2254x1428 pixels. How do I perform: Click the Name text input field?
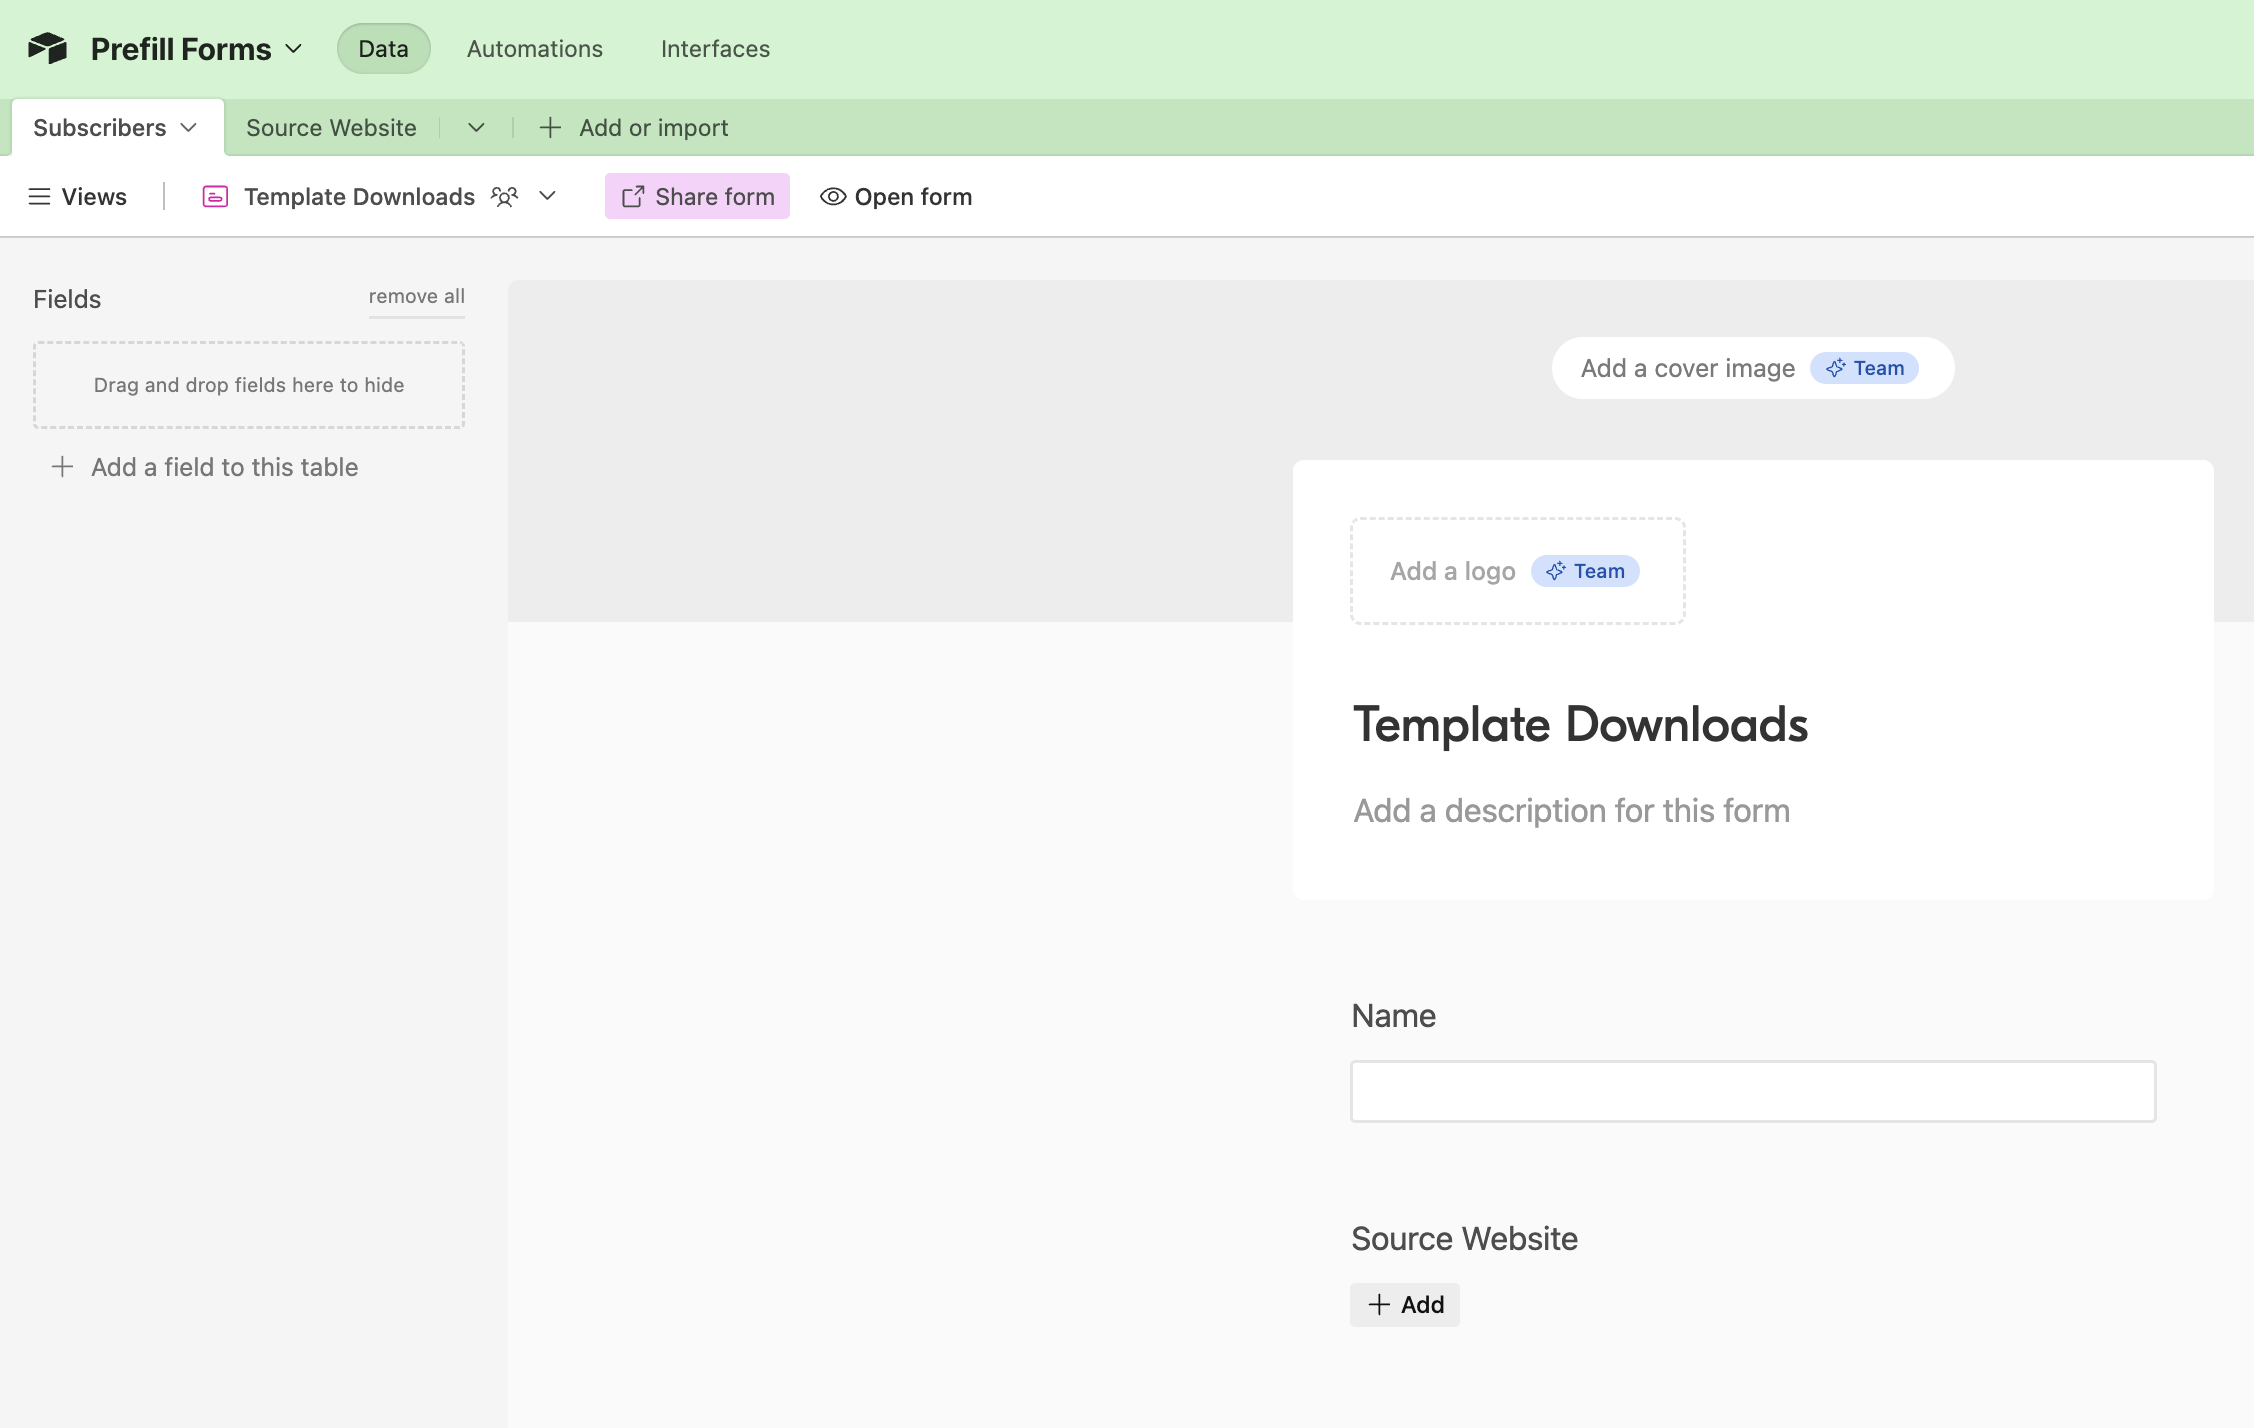pos(1752,1091)
